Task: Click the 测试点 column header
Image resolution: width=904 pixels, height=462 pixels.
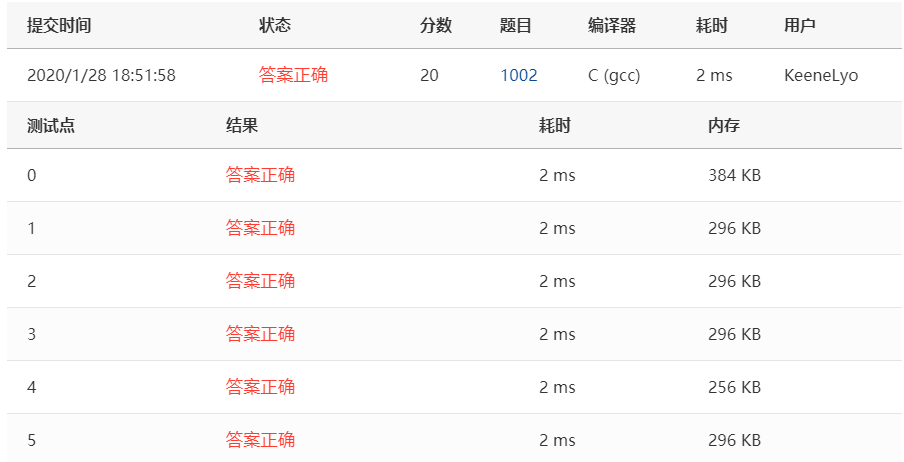Action: [51, 126]
